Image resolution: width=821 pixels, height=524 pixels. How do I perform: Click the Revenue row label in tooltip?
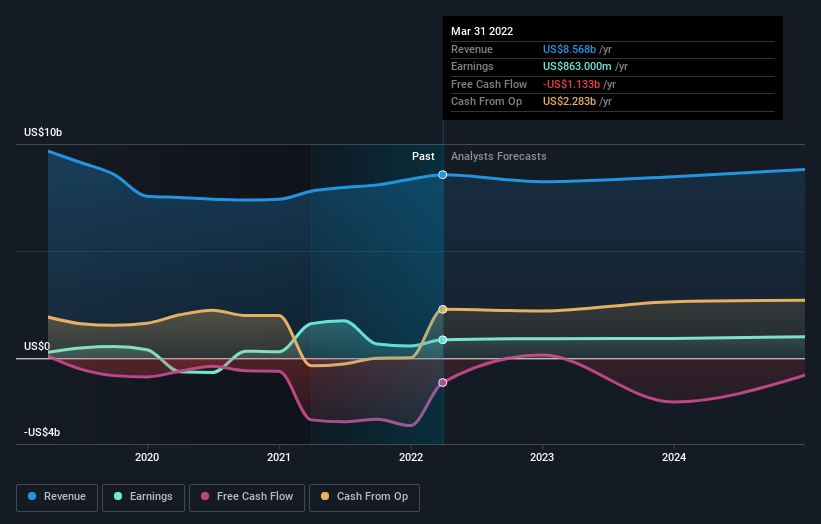(472, 49)
